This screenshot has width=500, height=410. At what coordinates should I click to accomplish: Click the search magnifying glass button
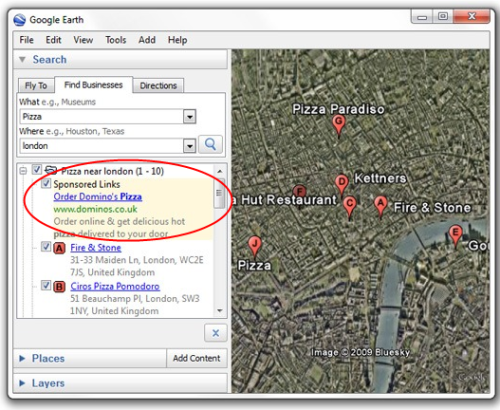pos(210,144)
